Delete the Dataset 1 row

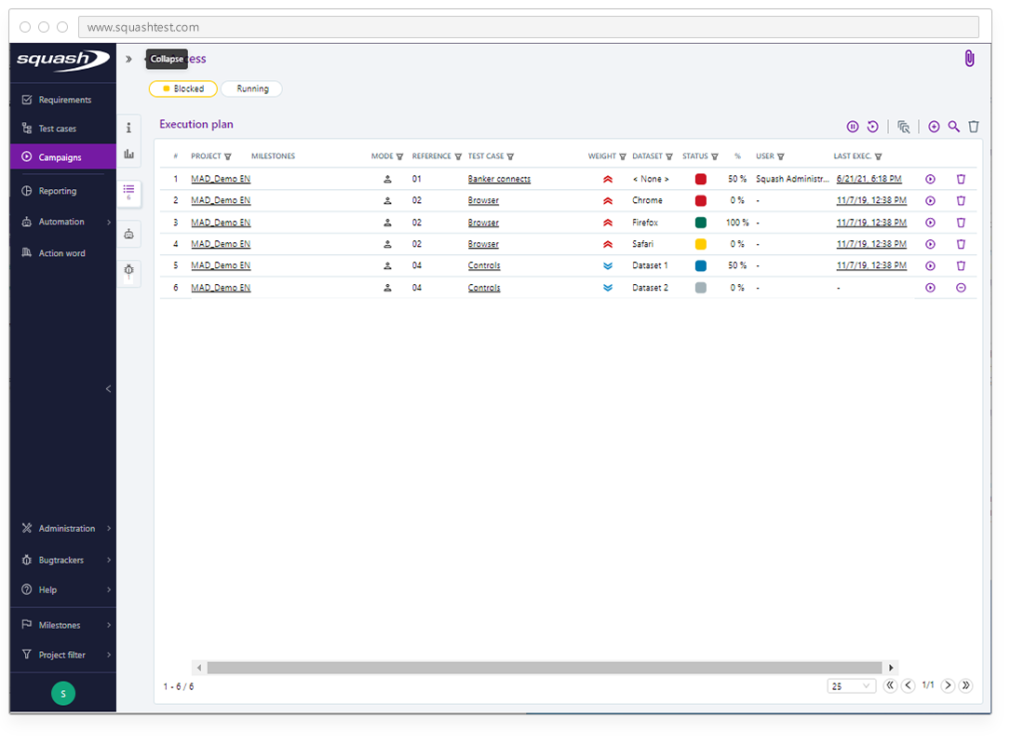pyautogui.click(x=961, y=266)
